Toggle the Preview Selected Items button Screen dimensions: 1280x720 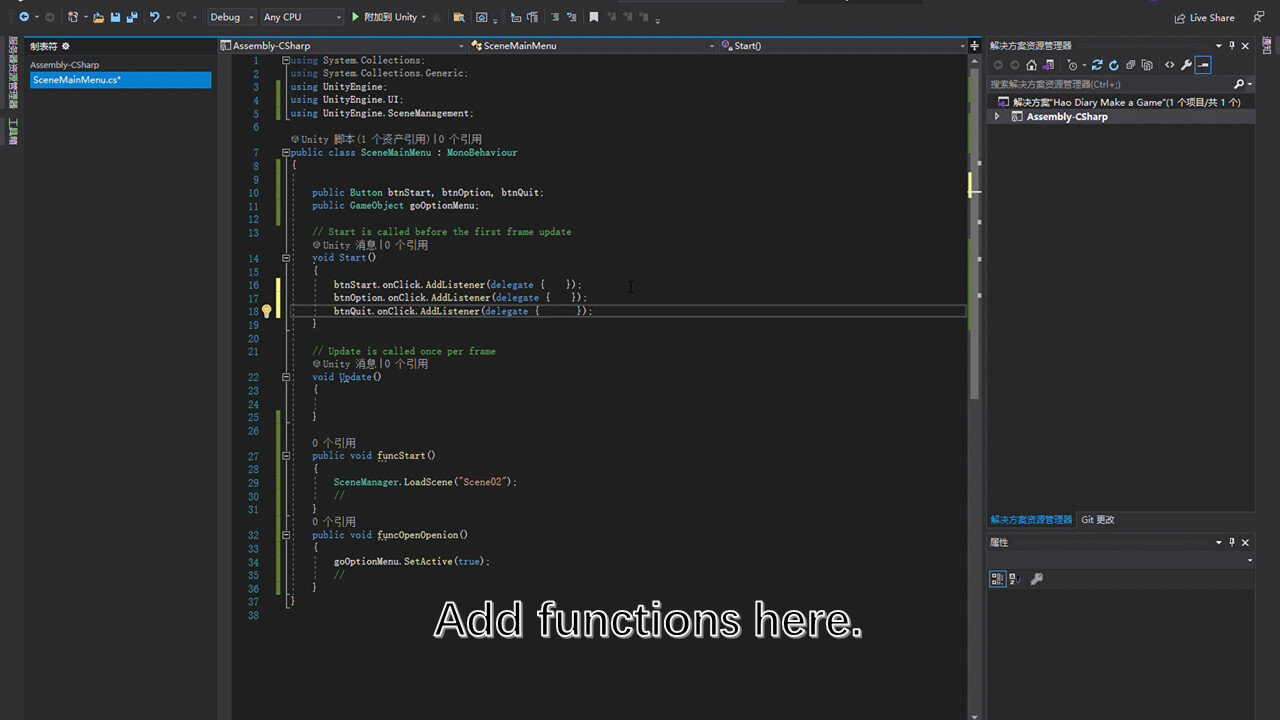[x=1203, y=65]
